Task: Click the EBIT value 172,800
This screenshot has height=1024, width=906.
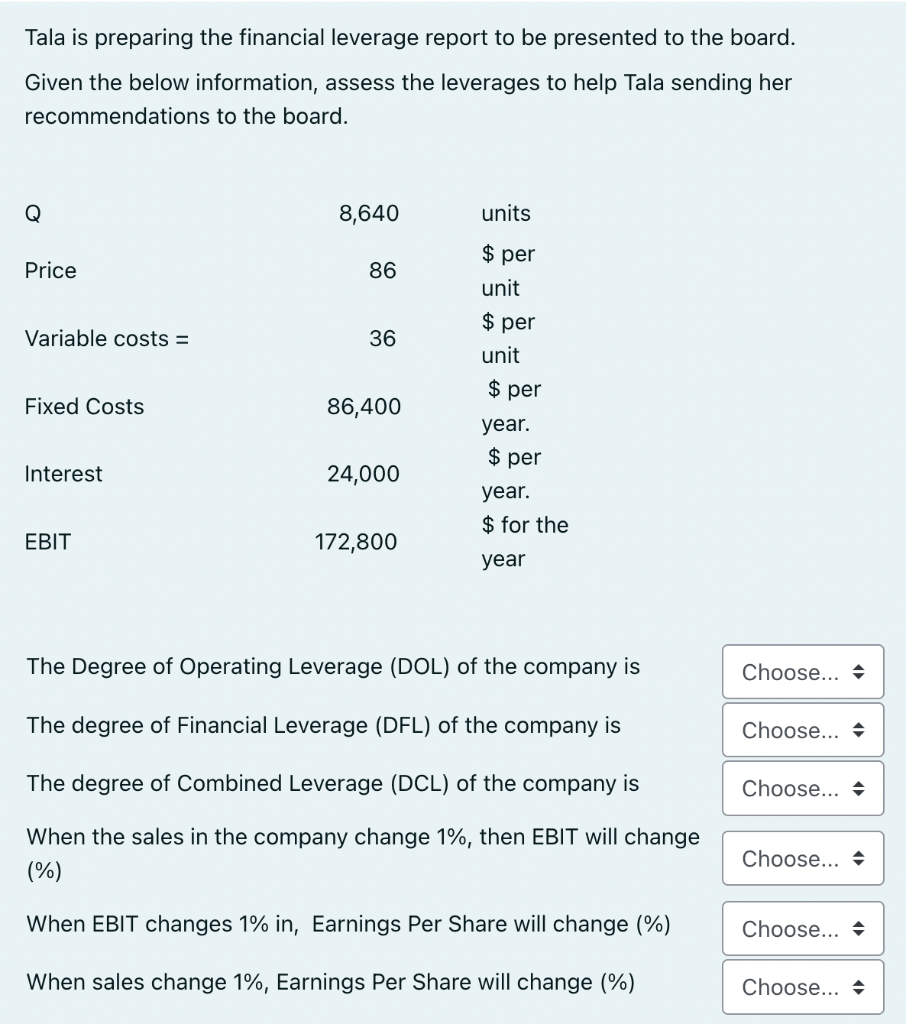Action: 356,542
